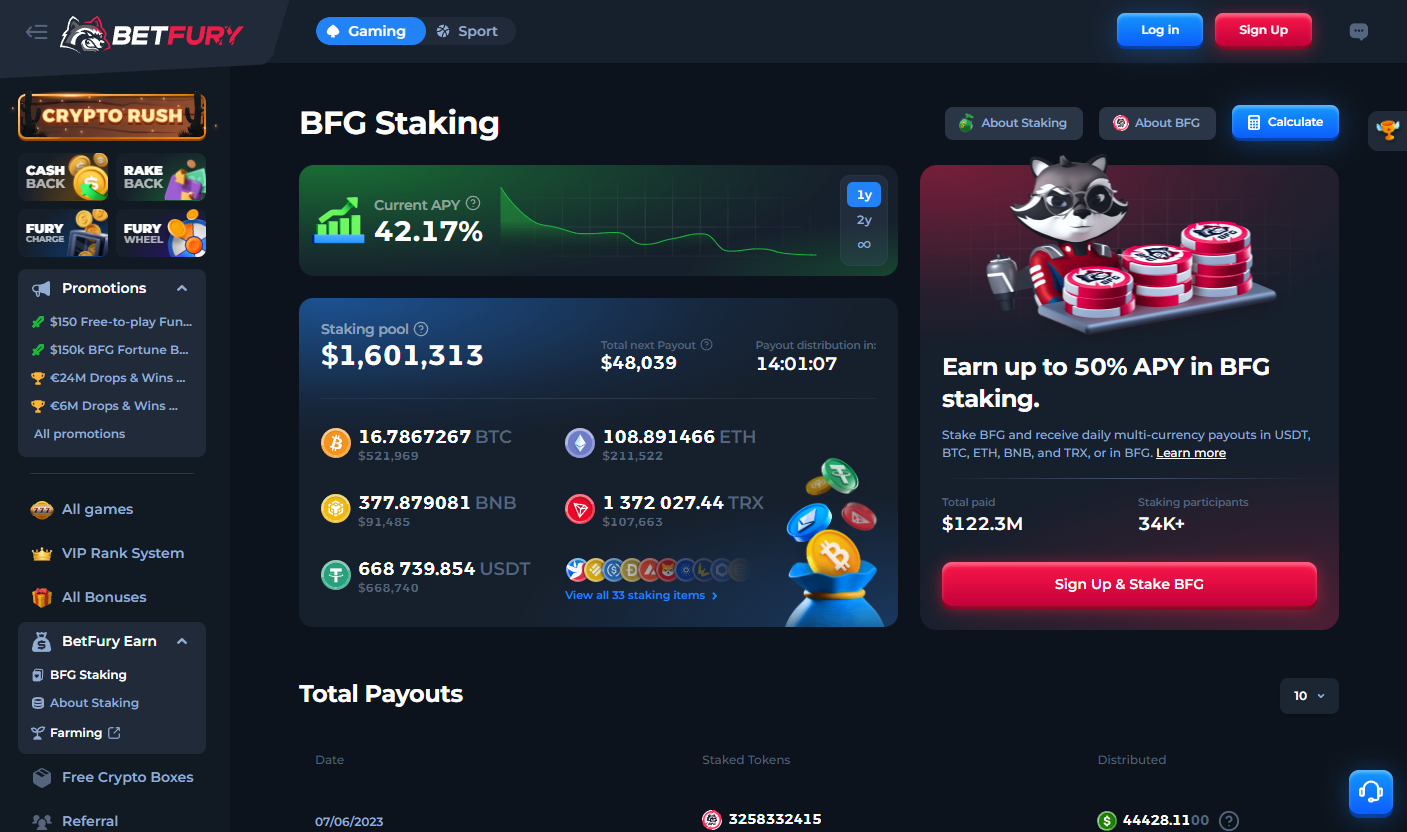Click the Staking pool info question icon
This screenshot has height=832, width=1407.
pos(421,329)
